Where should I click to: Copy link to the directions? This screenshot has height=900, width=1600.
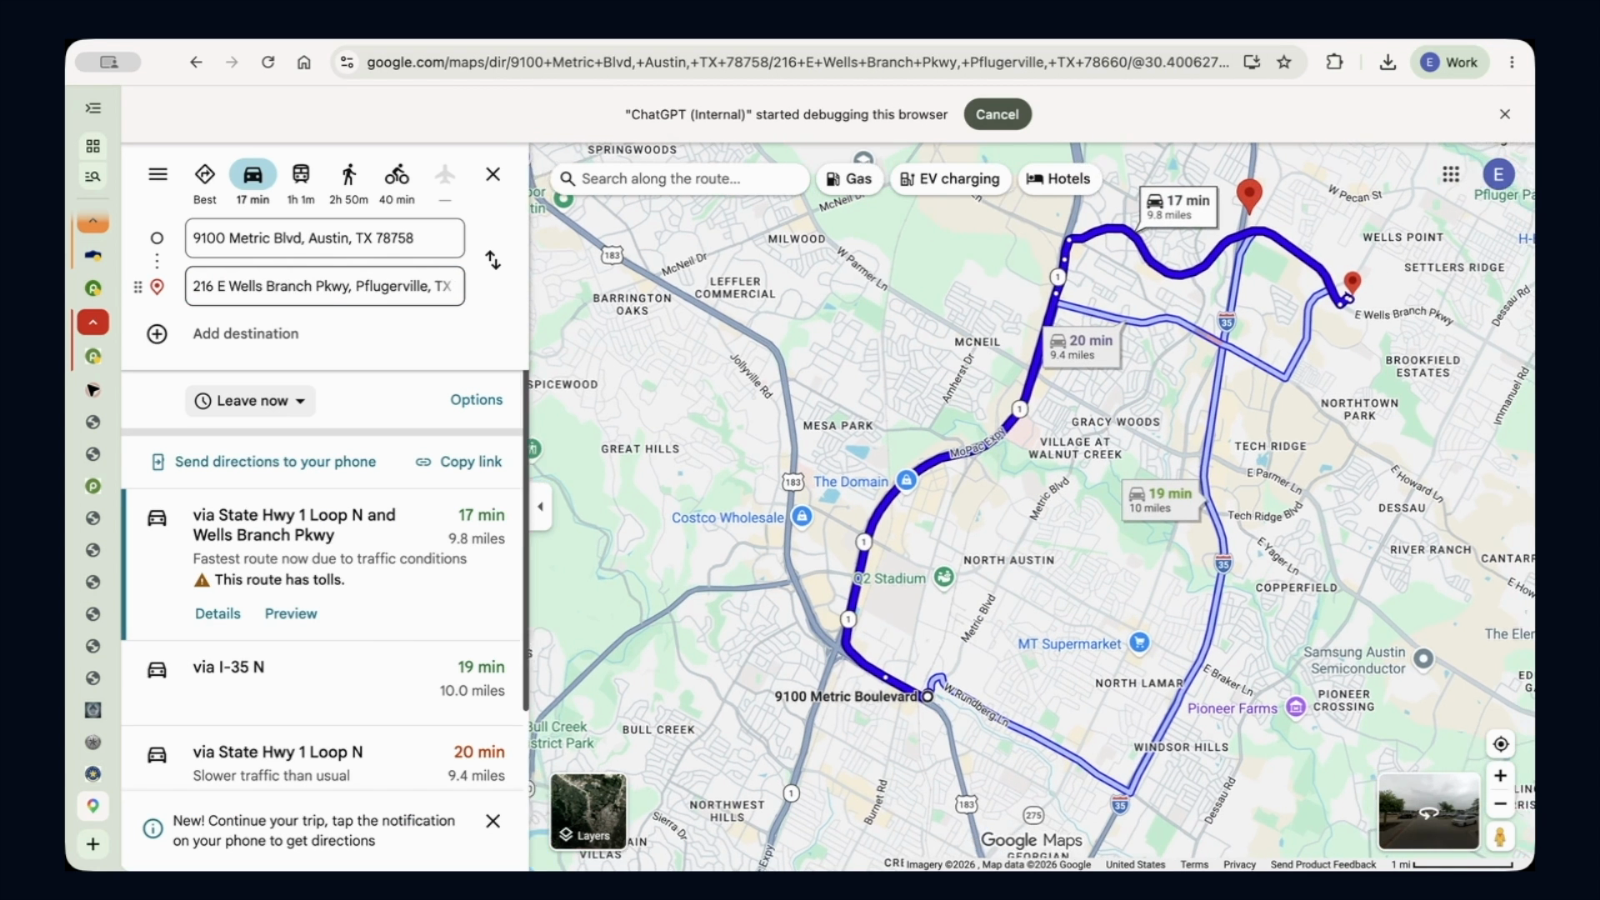459,462
